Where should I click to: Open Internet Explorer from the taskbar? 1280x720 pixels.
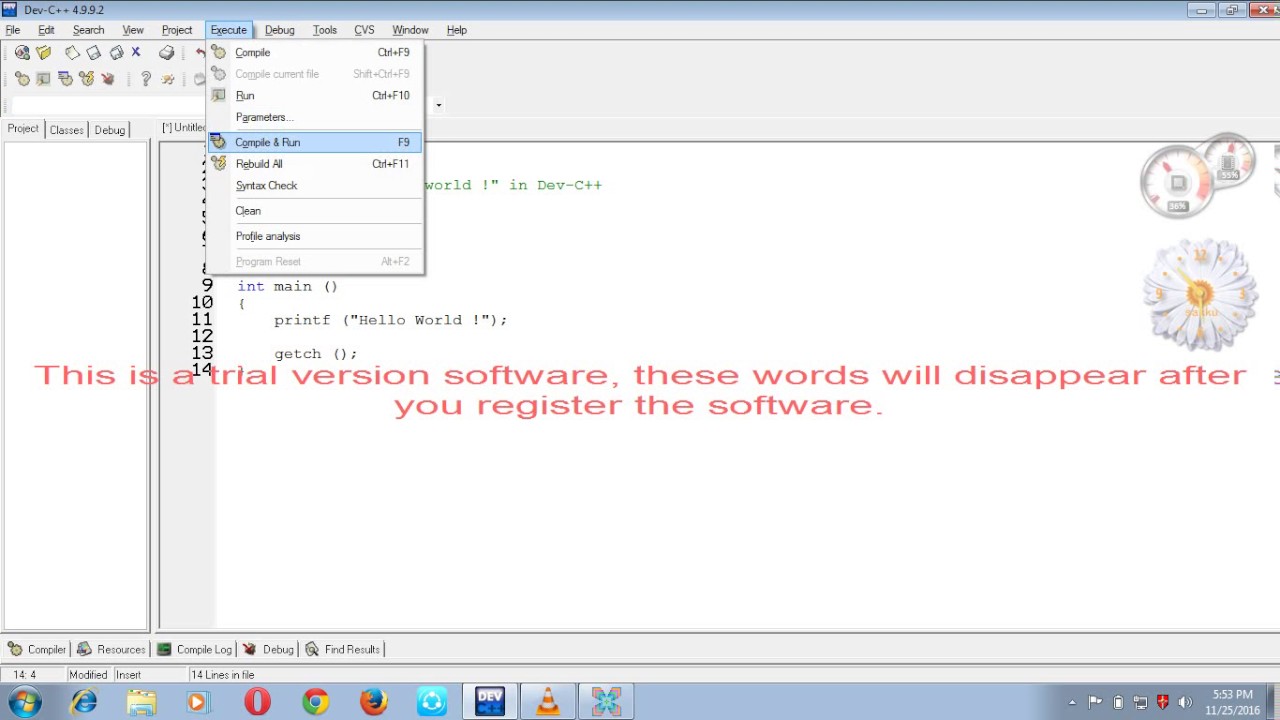(84, 702)
